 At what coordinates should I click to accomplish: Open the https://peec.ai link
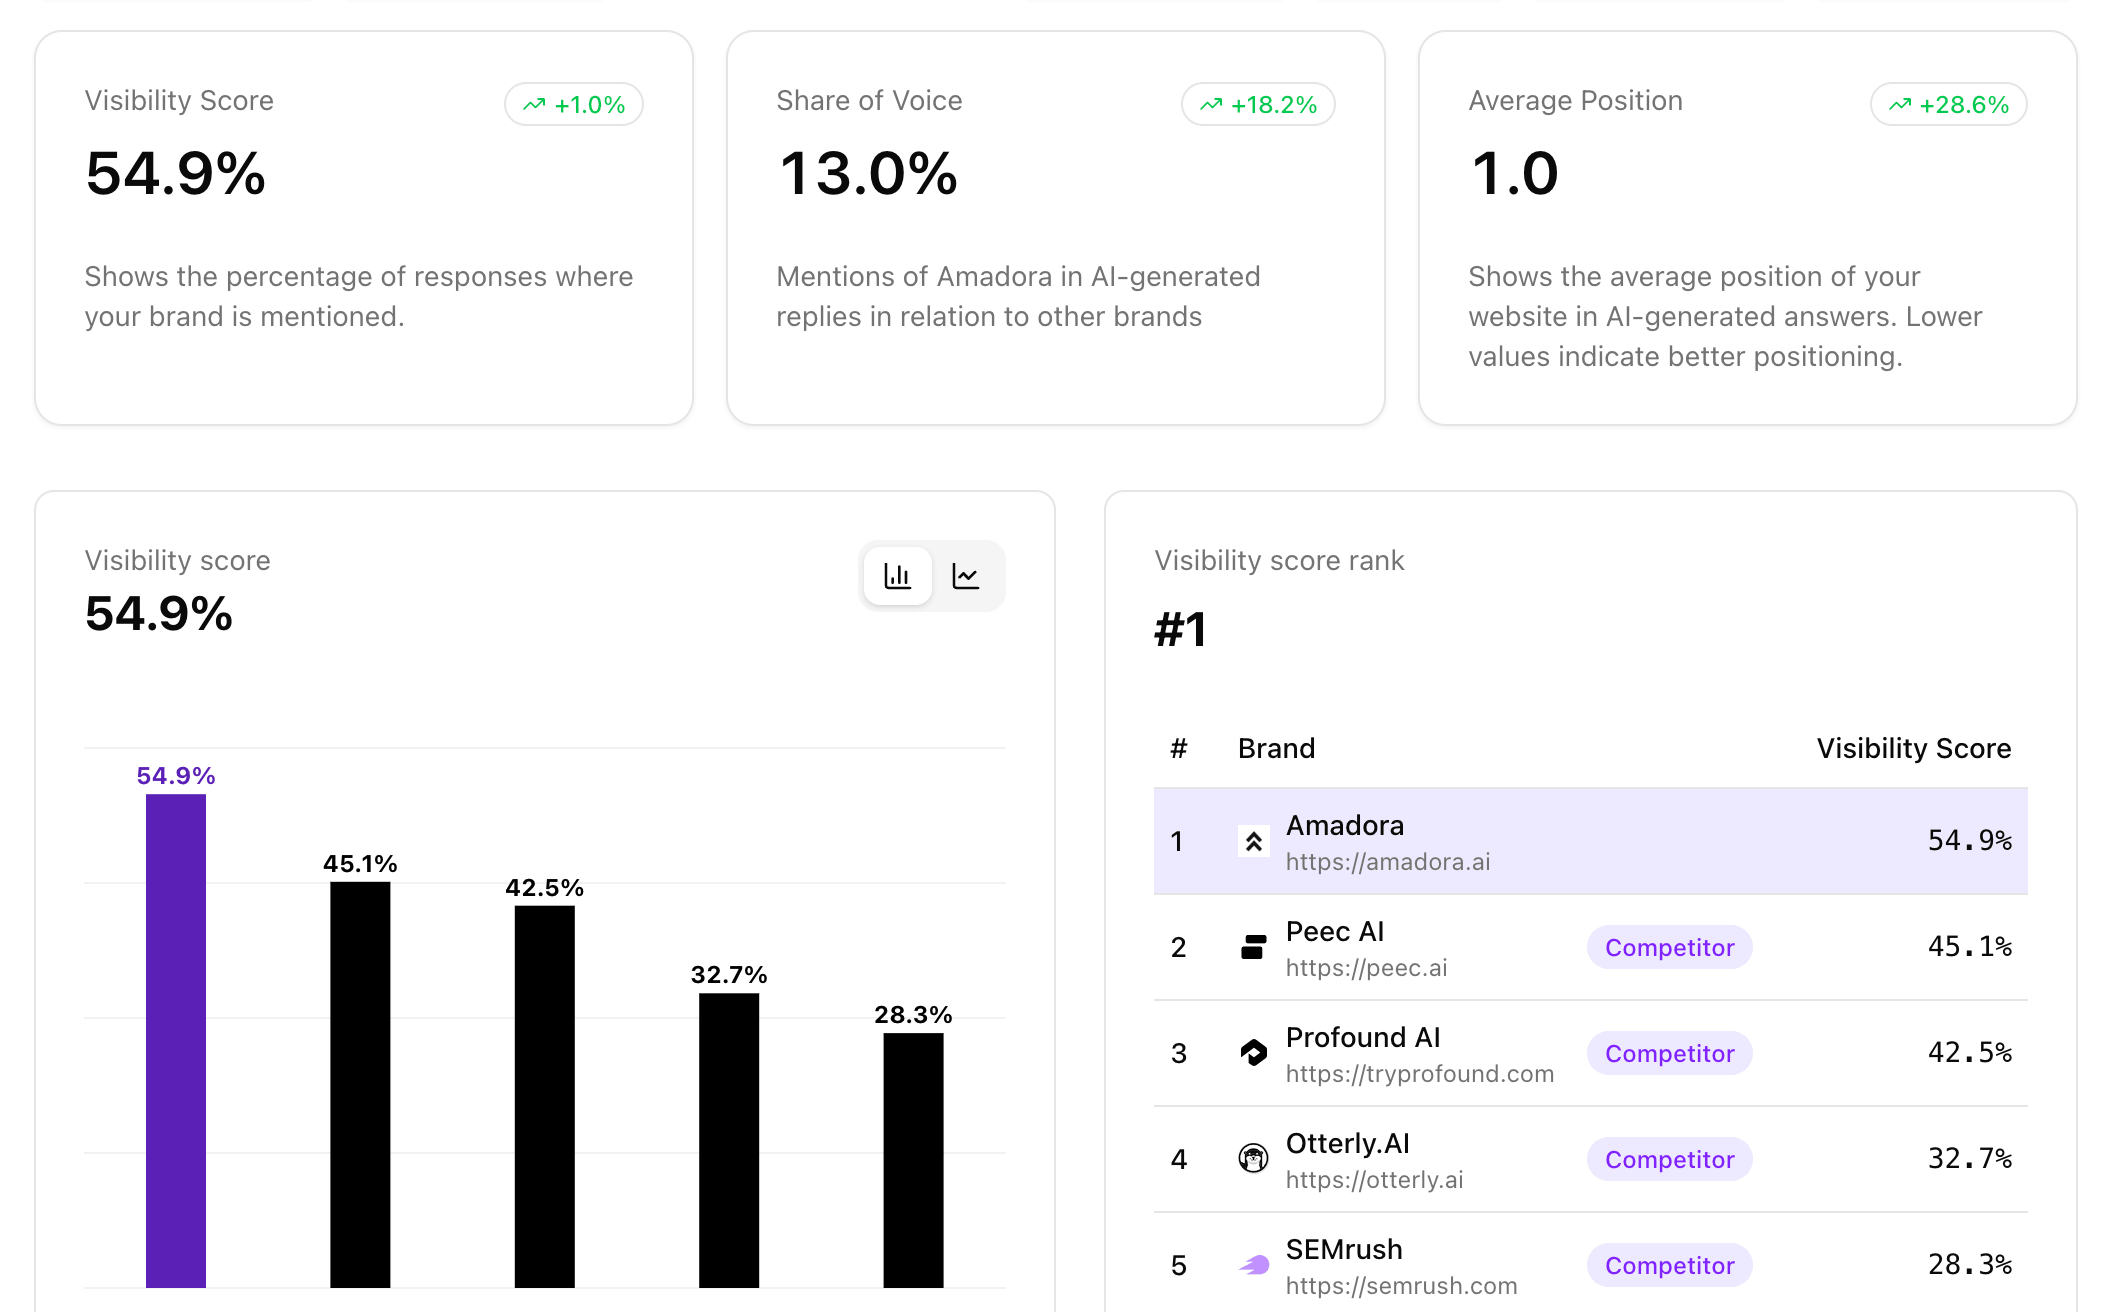click(1366, 968)
